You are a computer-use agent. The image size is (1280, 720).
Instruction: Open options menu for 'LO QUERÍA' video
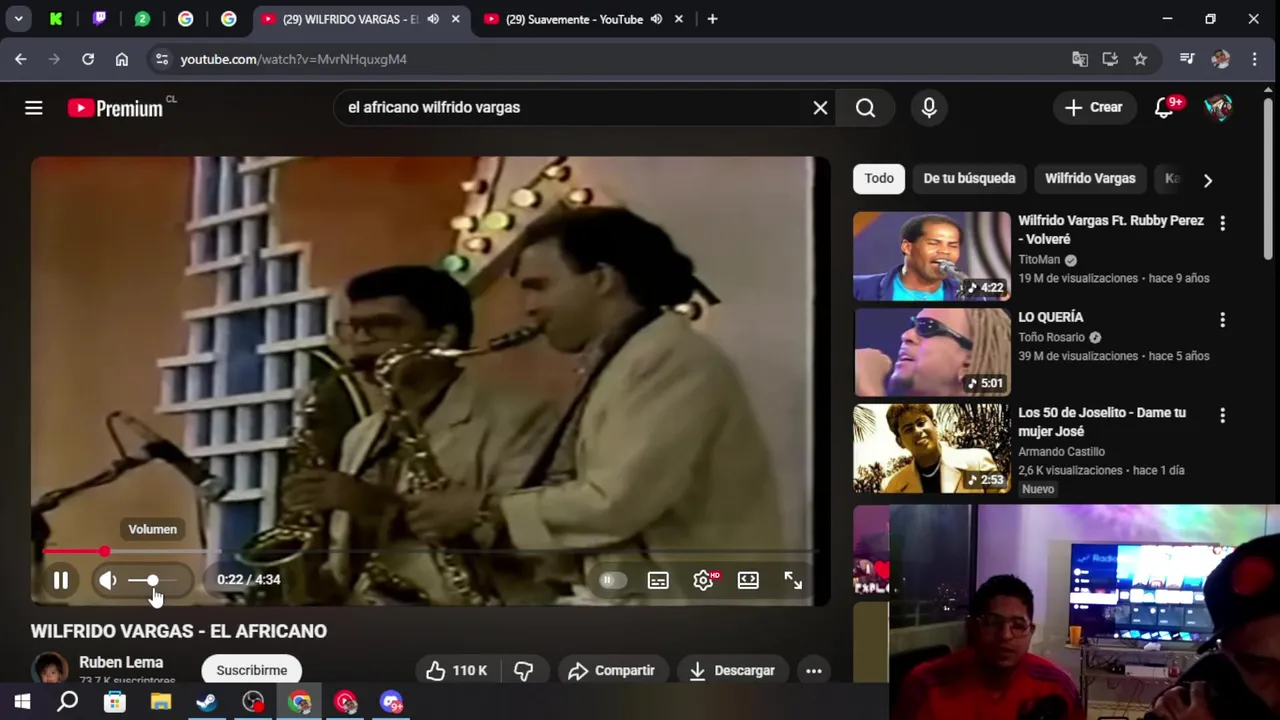tap(1222, 320)
